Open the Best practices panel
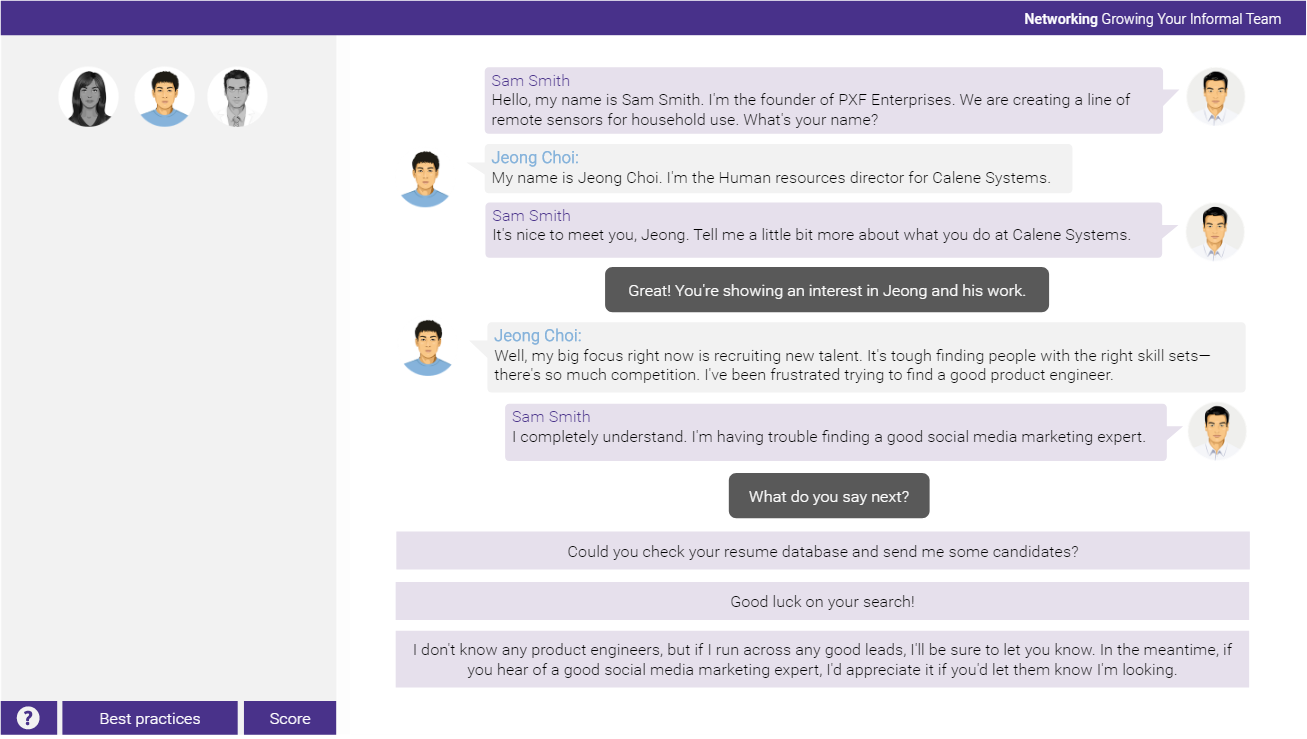The width and height of the screenshot is (1307, 739). (x=150, y=718)
